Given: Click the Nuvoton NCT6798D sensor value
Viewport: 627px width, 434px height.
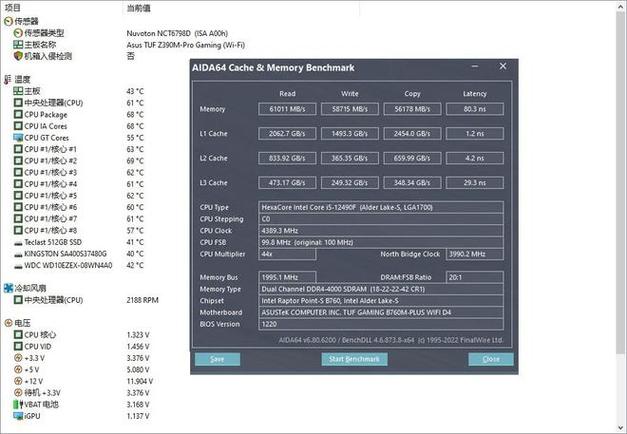Looking at the screenshot, I should [177, 33].
